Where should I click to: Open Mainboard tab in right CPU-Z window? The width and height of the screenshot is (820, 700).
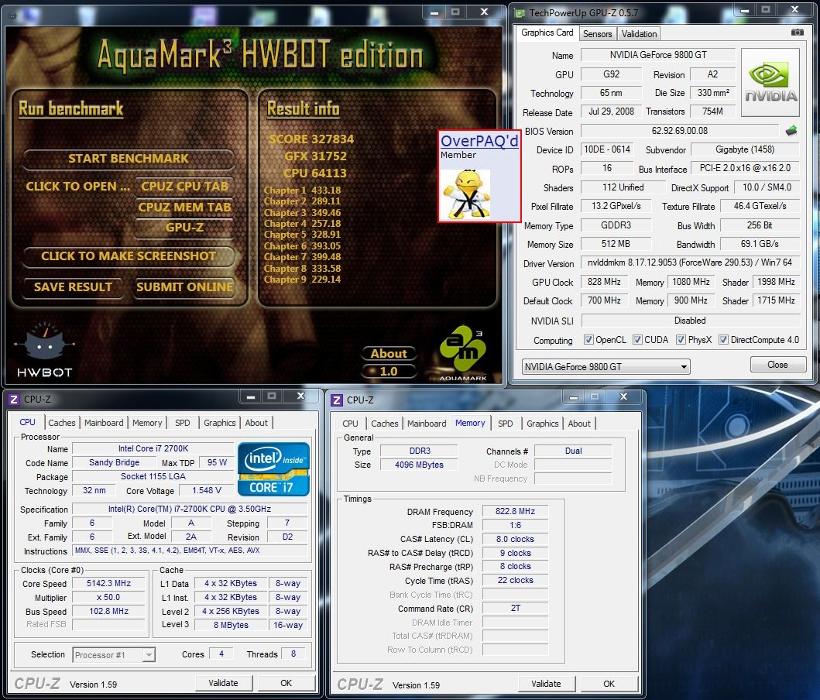point(427,424)
